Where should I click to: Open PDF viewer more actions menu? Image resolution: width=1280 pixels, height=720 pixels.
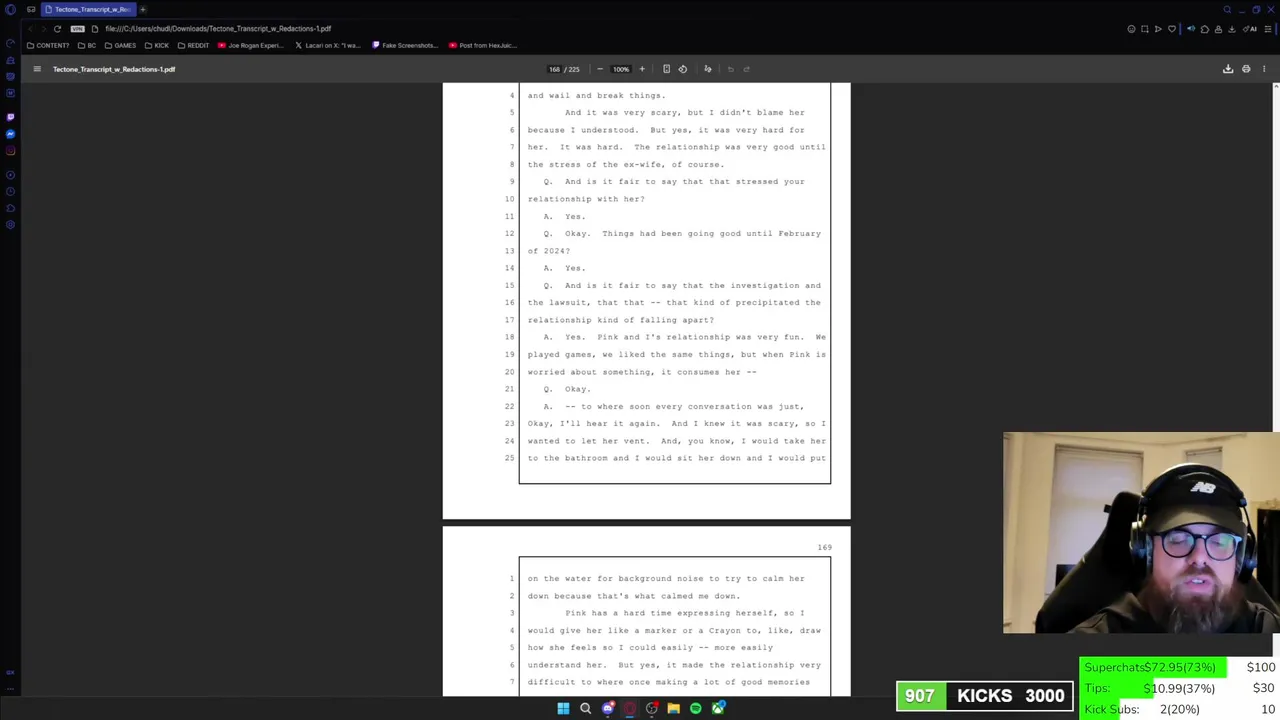pos(1264,69)
